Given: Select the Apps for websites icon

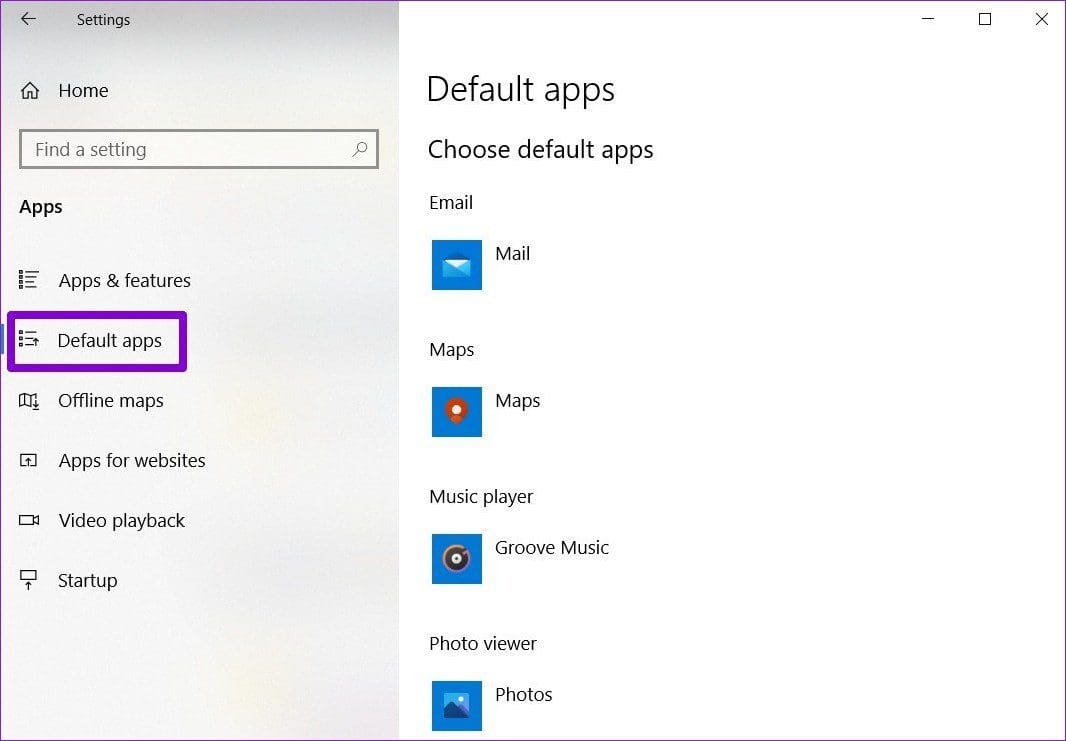Looking at the screenshot, I should [x=29, y=460].
